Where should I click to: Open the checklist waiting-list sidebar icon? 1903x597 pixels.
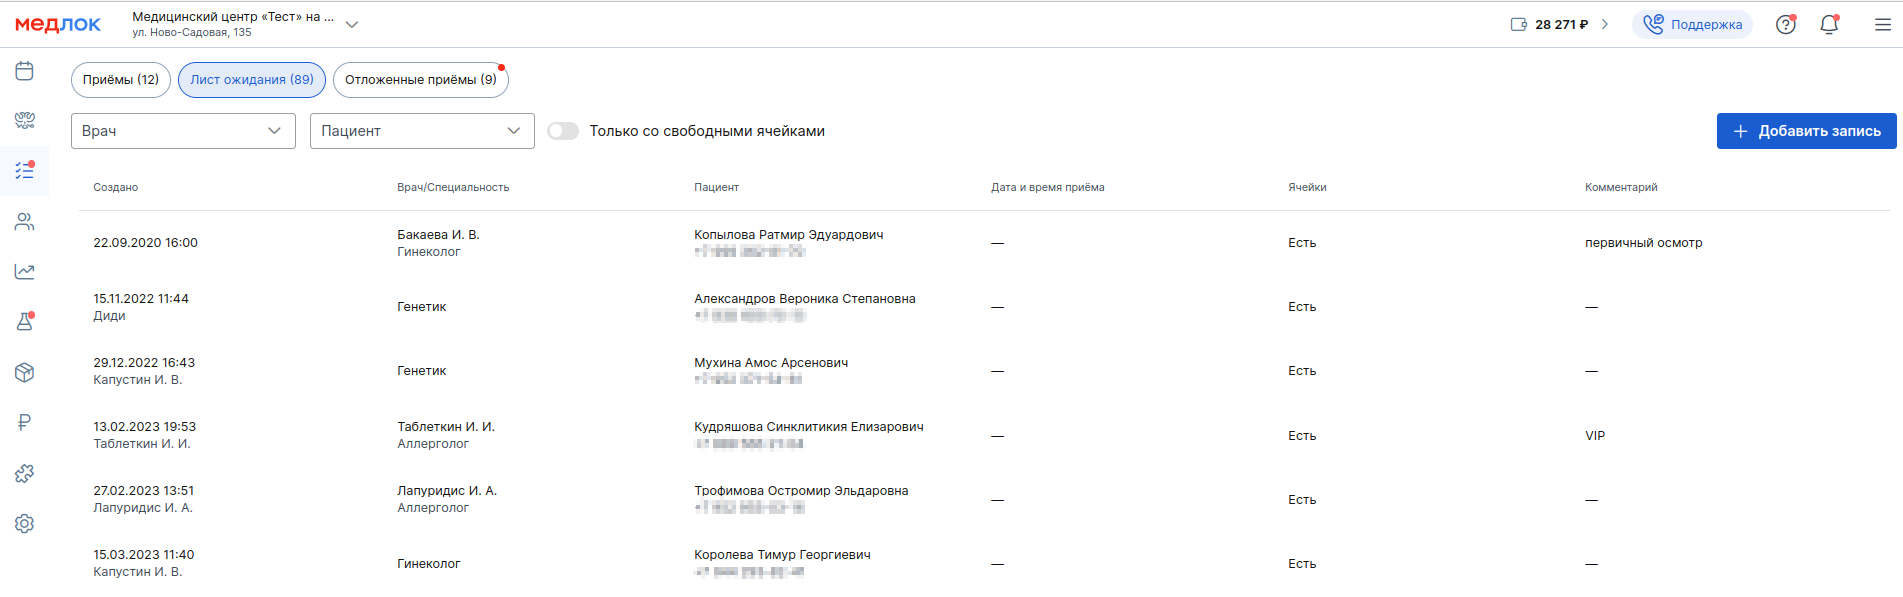click(25, 171)
